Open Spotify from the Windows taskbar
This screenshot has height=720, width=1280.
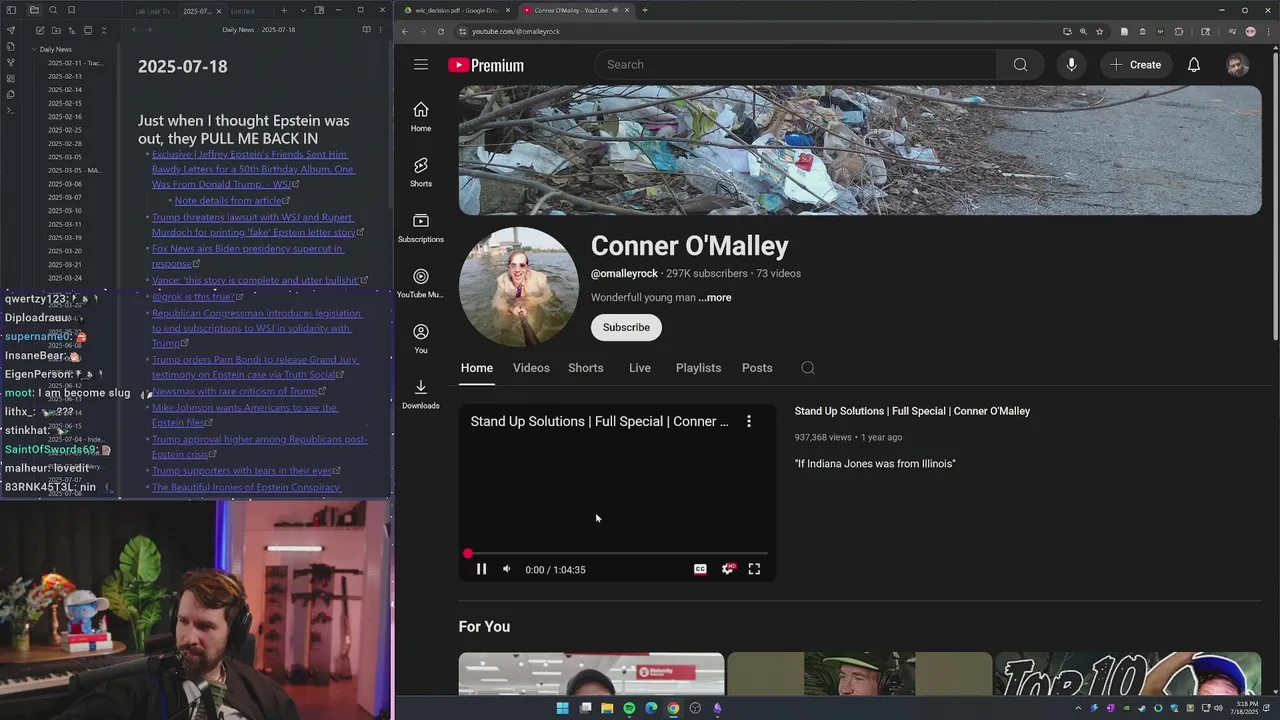click(629, 708)
